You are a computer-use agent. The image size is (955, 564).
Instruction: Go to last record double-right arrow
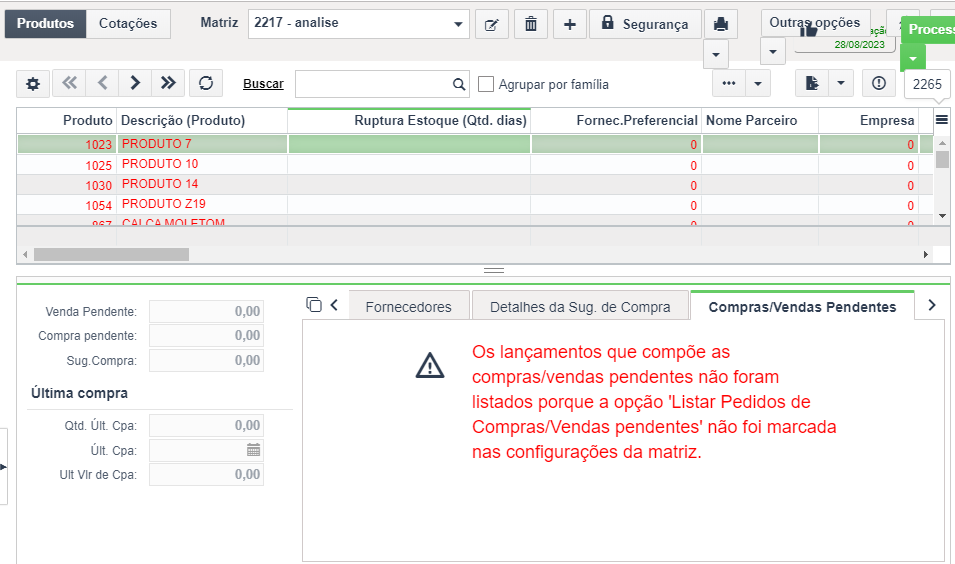(168, 83)
